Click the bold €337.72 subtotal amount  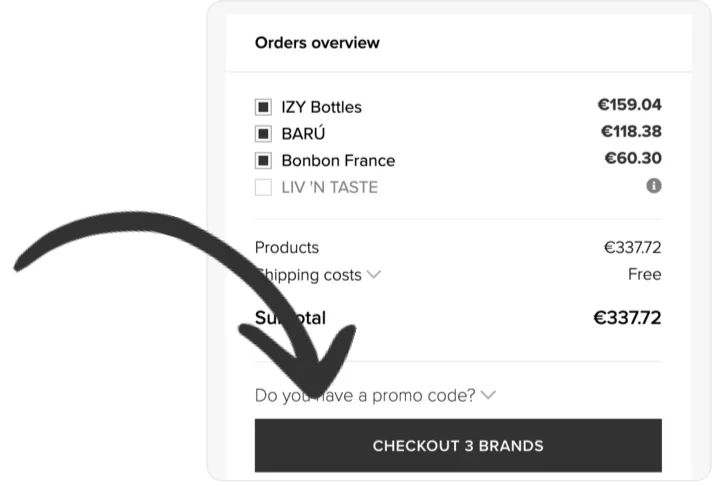627,318
